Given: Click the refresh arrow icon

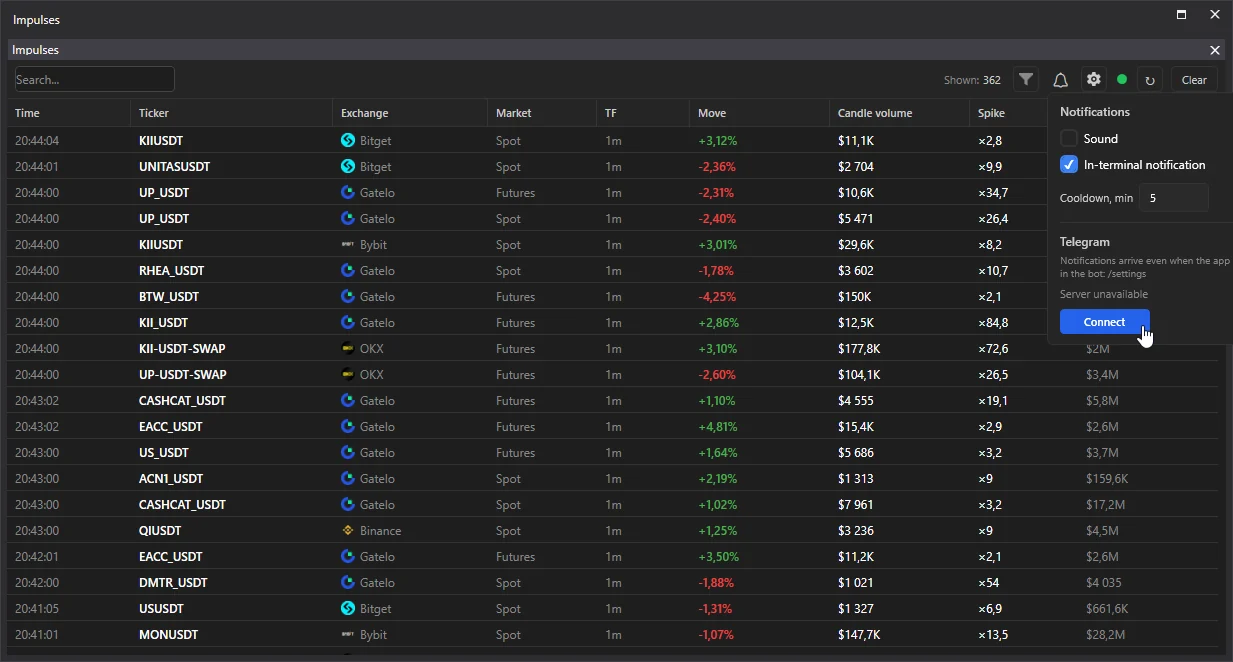Looking at the screenshot, I should pyautogui.click(x=1150, y=80).
